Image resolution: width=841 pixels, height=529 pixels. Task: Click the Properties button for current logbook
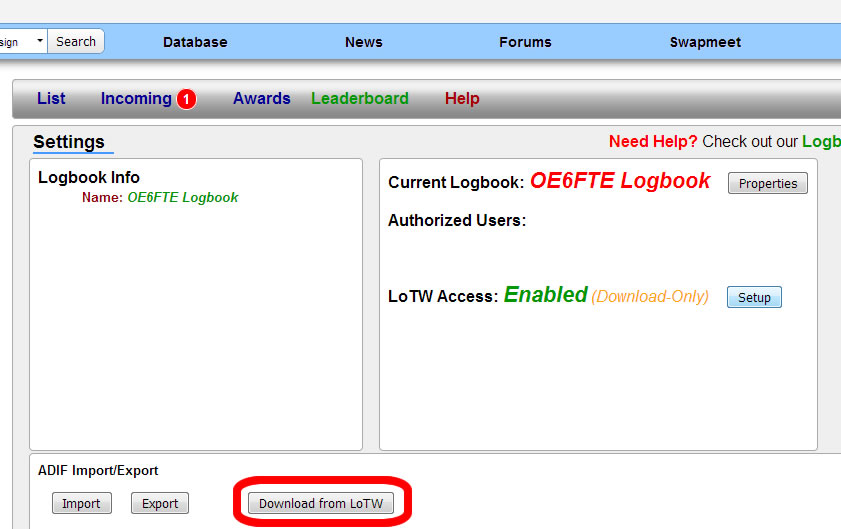pos(768,183)
